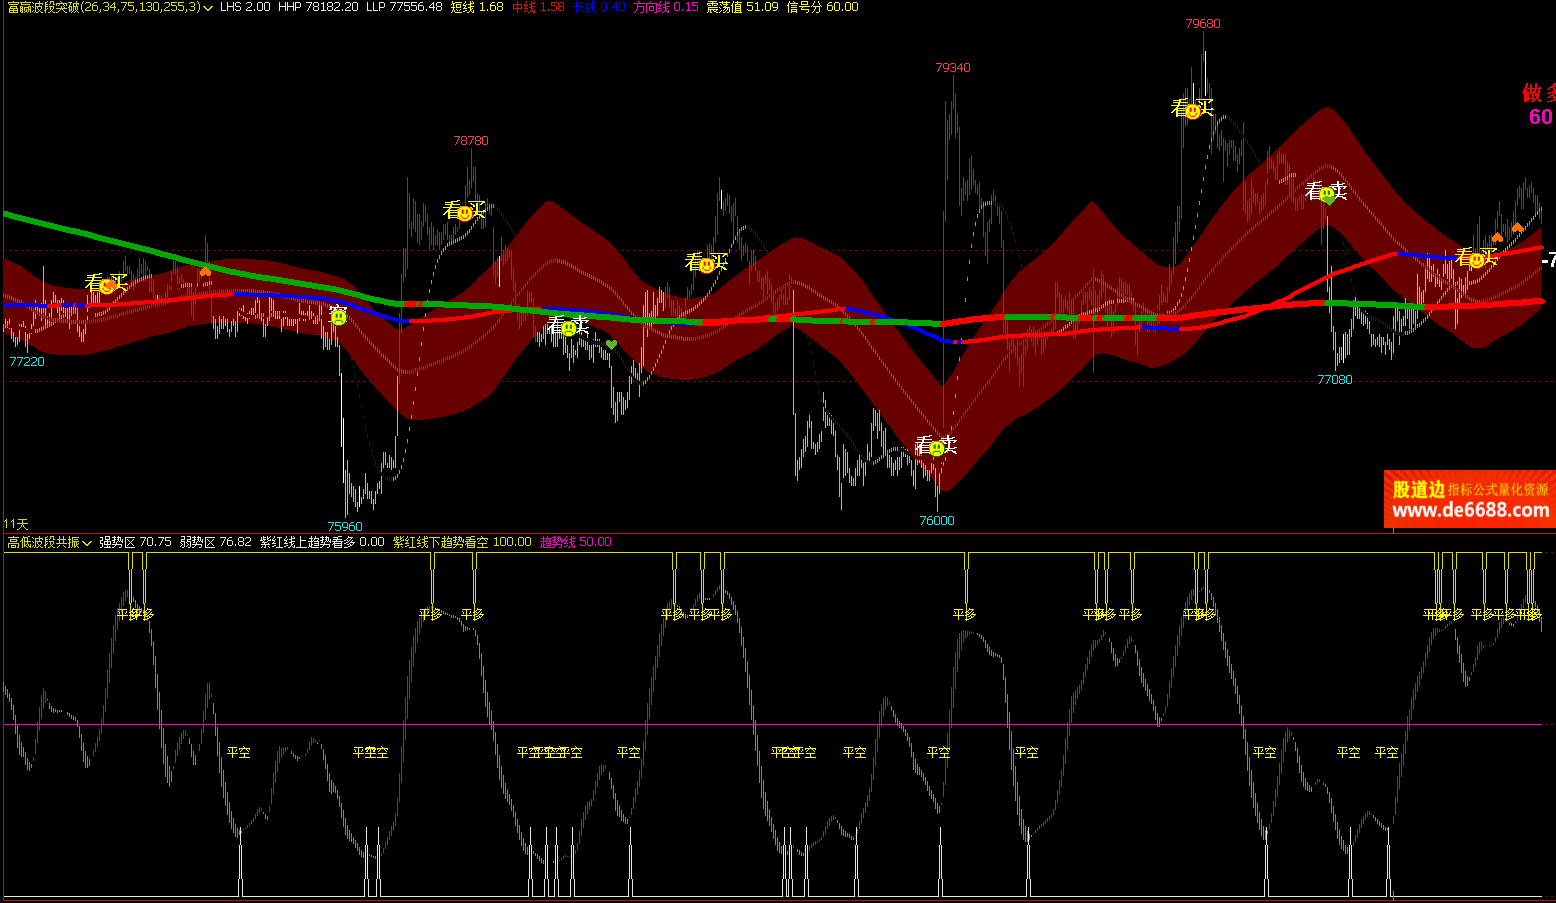The width and height of the screenshot is (1556, 903).
Task: Open the www.de6688.com watermark link
Action: pyautogui.click(x=1470, y=511)
